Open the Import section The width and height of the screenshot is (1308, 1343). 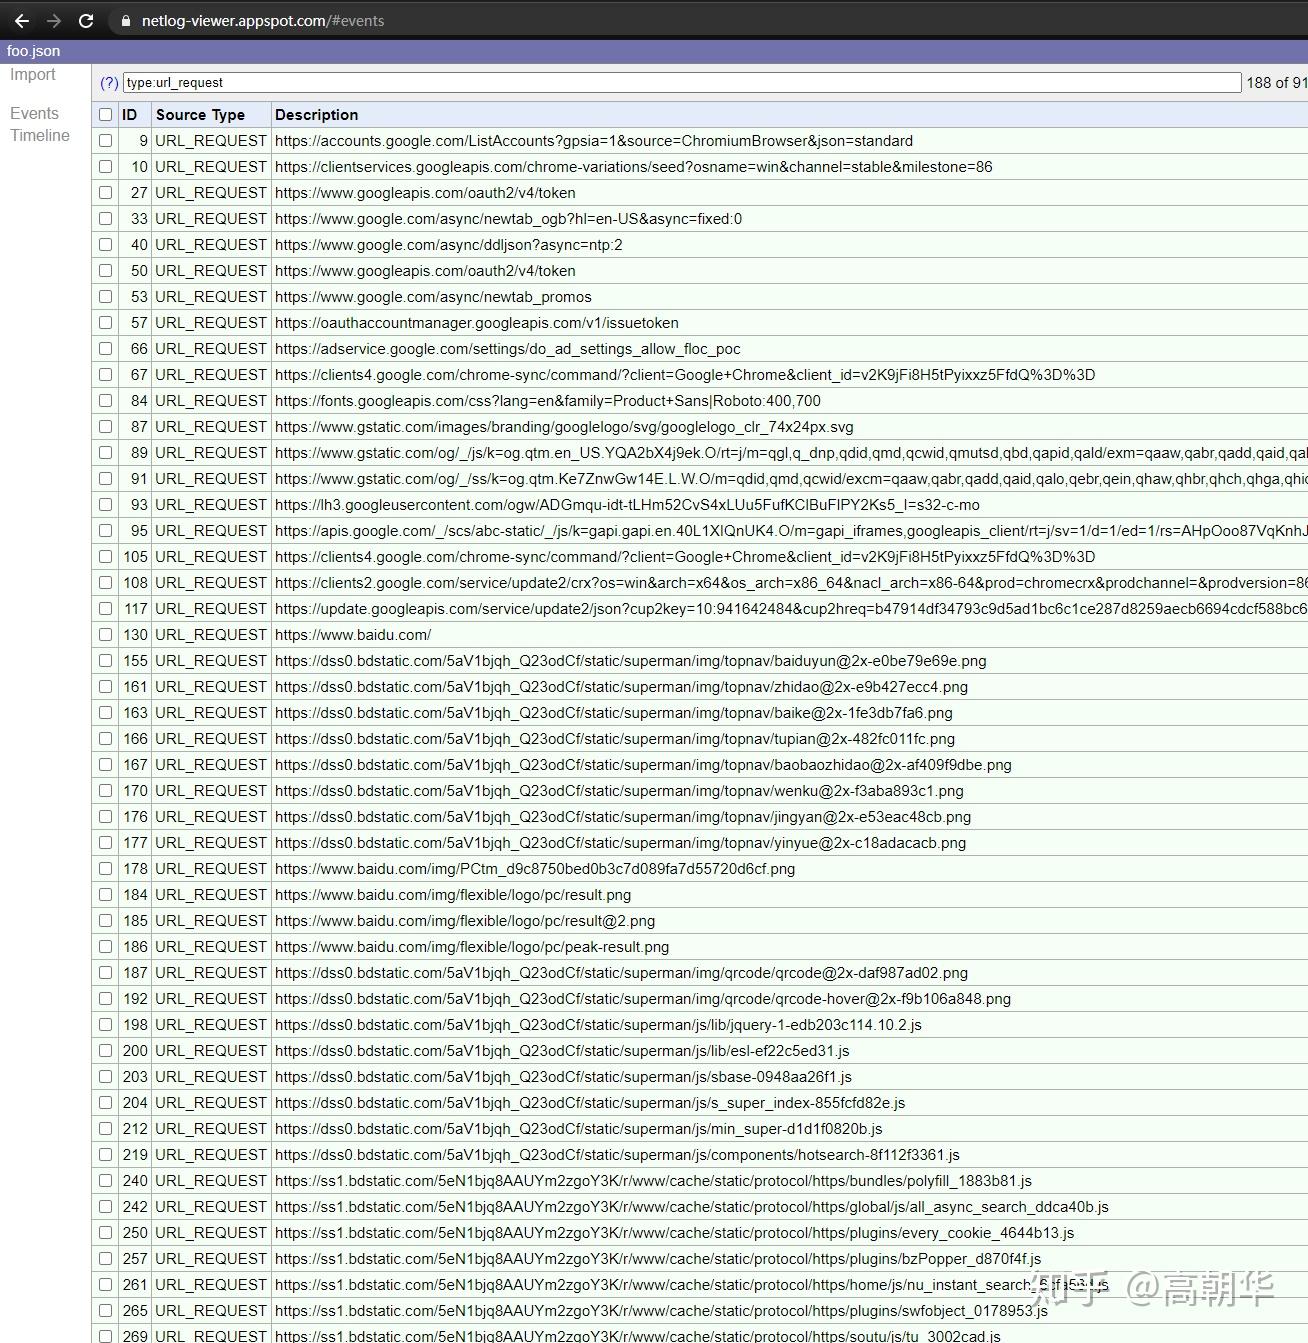(32, 74)
